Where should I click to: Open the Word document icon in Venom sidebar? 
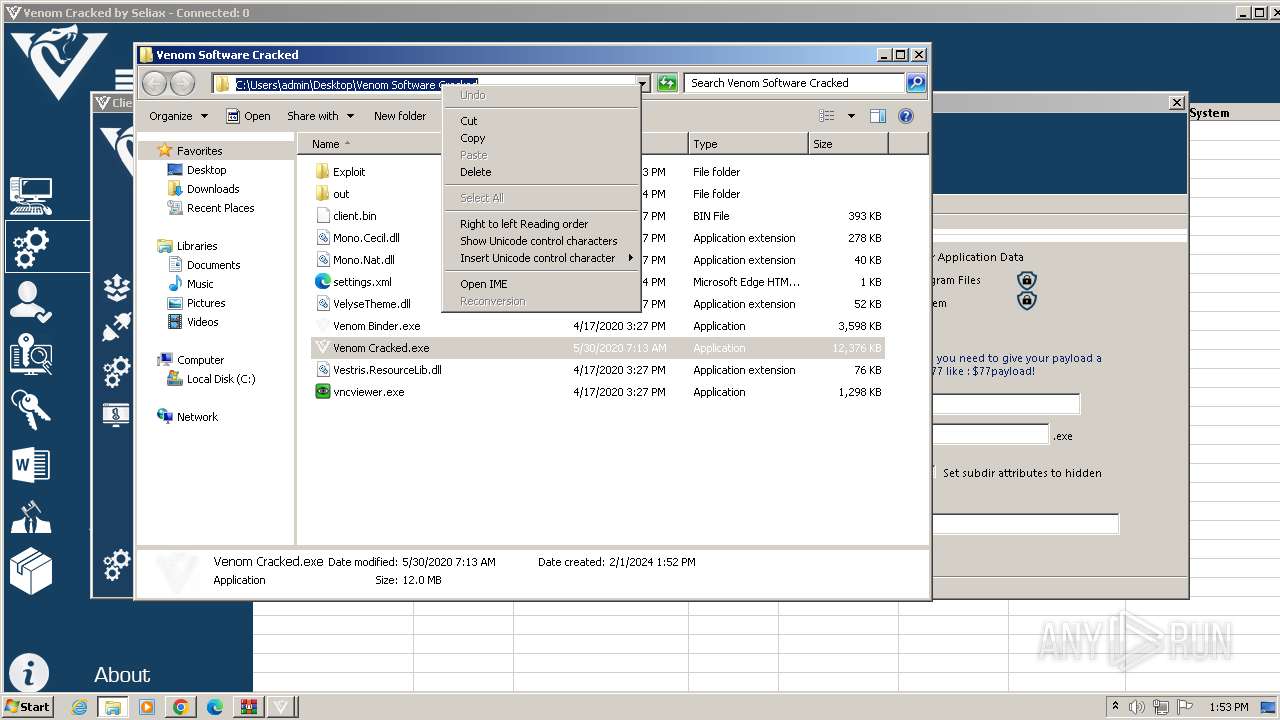click(x=30, y=464)
